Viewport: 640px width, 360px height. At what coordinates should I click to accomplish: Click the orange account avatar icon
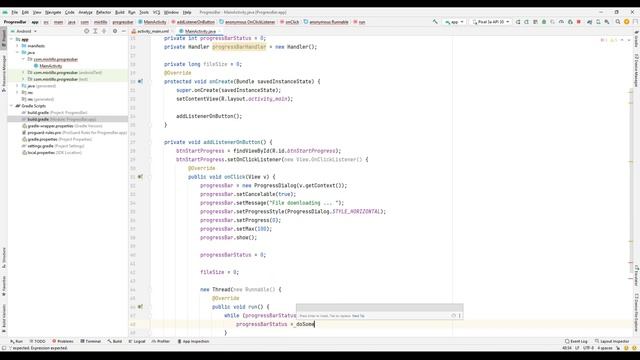627,22
